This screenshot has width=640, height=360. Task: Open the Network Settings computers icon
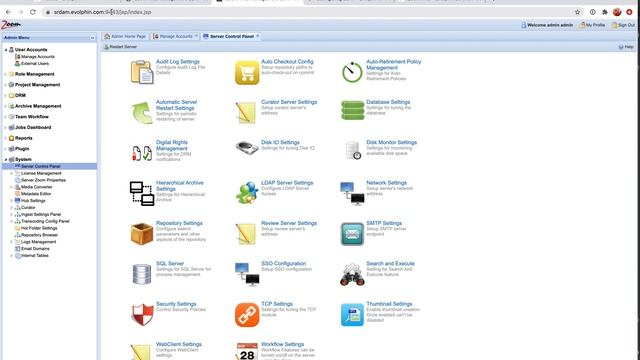352,193
